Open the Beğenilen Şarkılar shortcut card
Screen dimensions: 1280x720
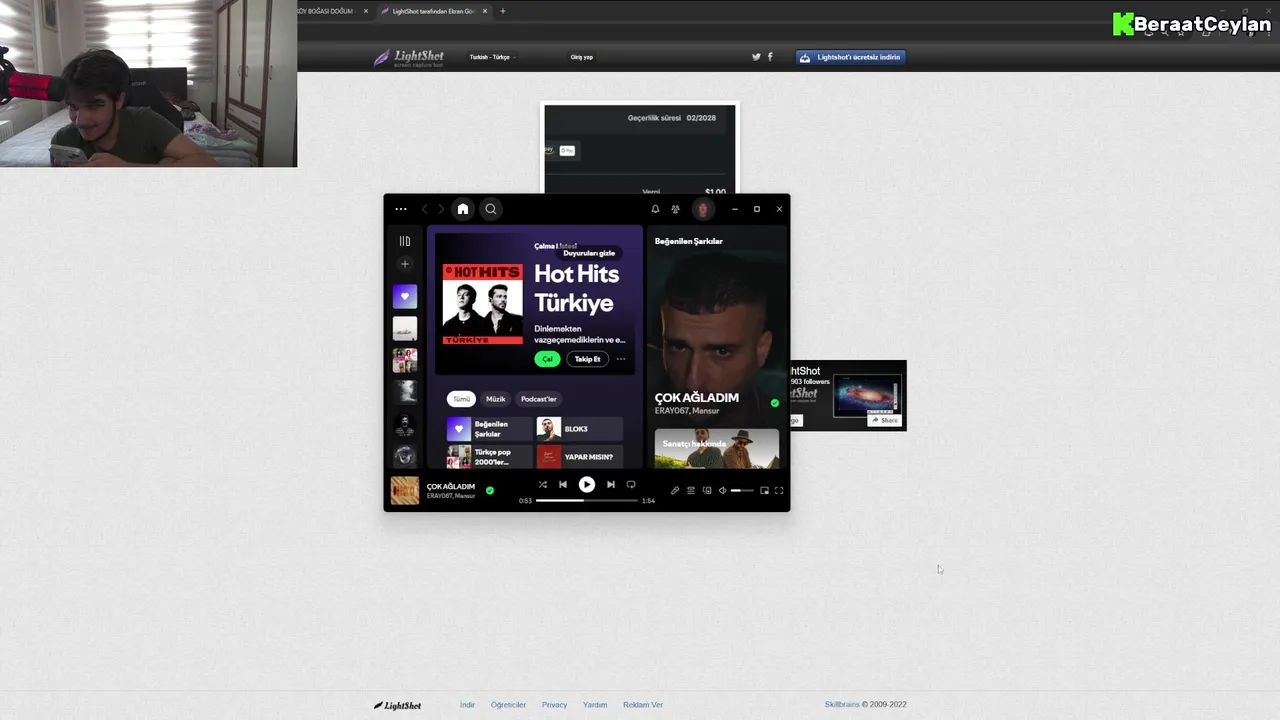490,429
